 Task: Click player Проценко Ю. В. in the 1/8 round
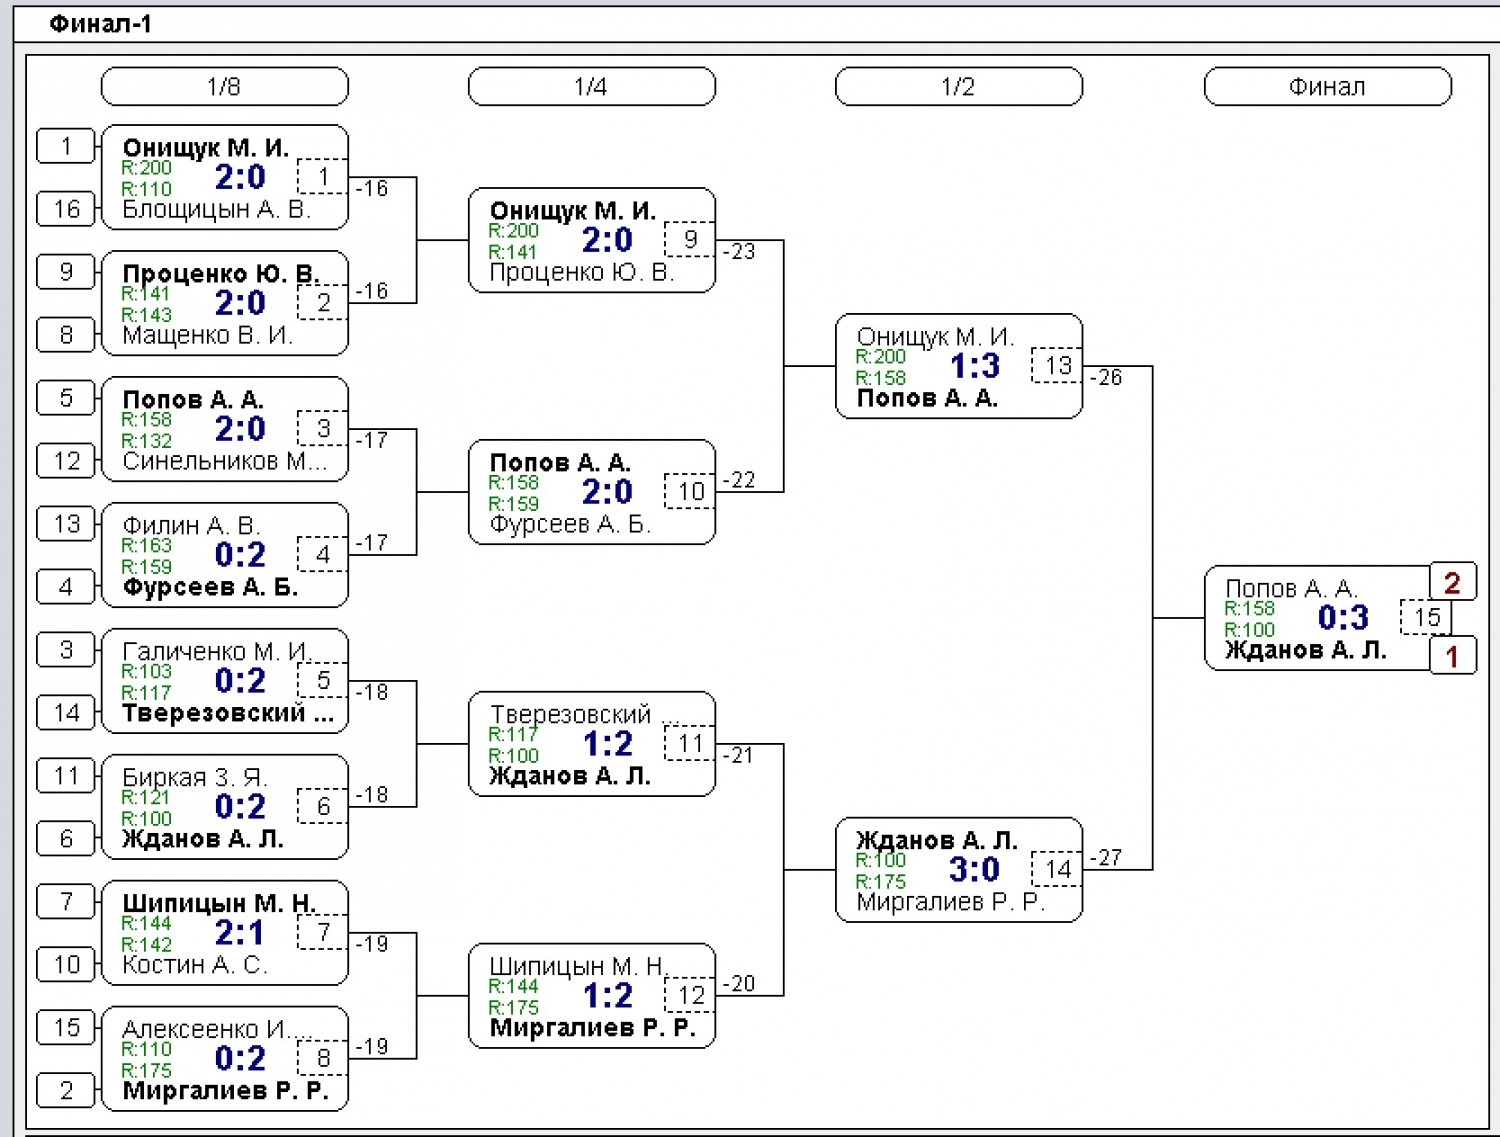(x=220, y=273)
